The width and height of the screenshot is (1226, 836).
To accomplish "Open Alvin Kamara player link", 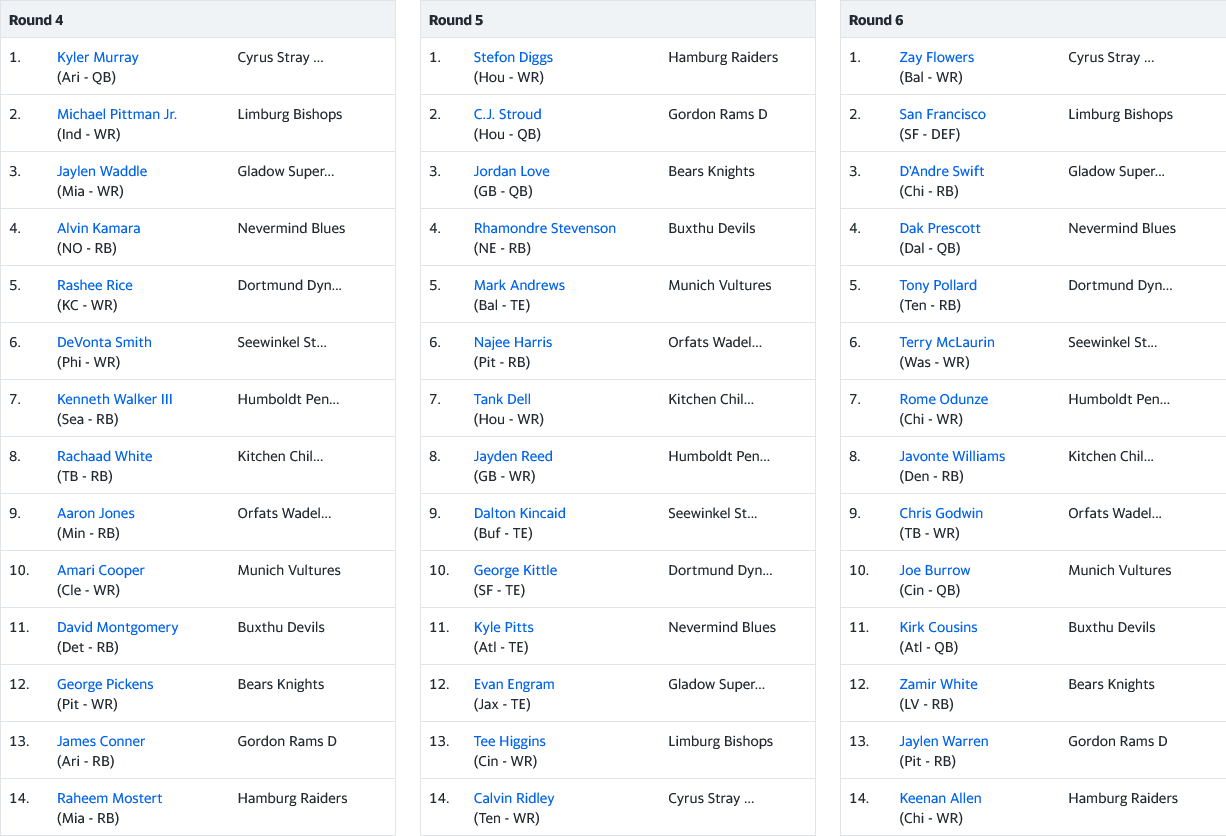I will point(98,228).
